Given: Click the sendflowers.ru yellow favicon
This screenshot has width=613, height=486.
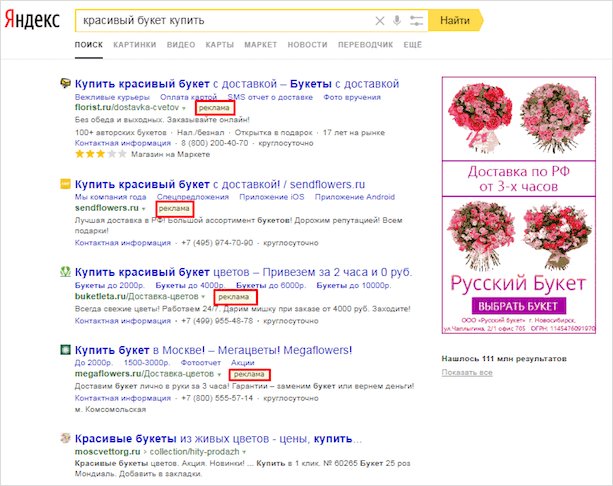Looking at the screenshot, I should coord(65,183).
